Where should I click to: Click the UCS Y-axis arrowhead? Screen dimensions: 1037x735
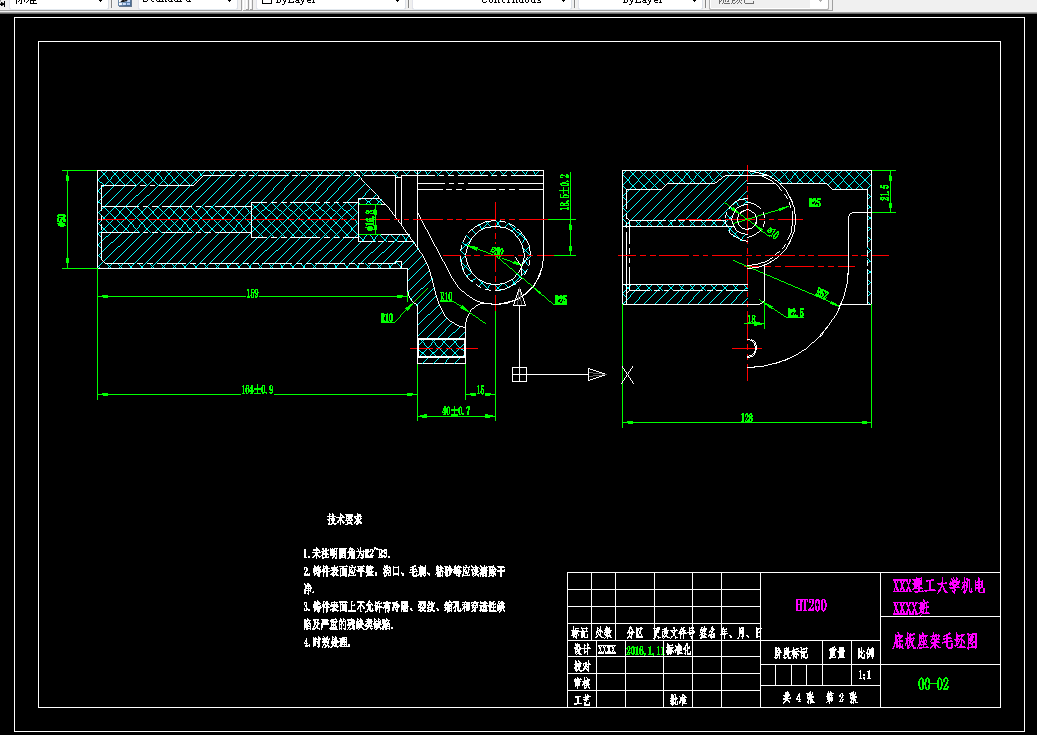(520, 298)
